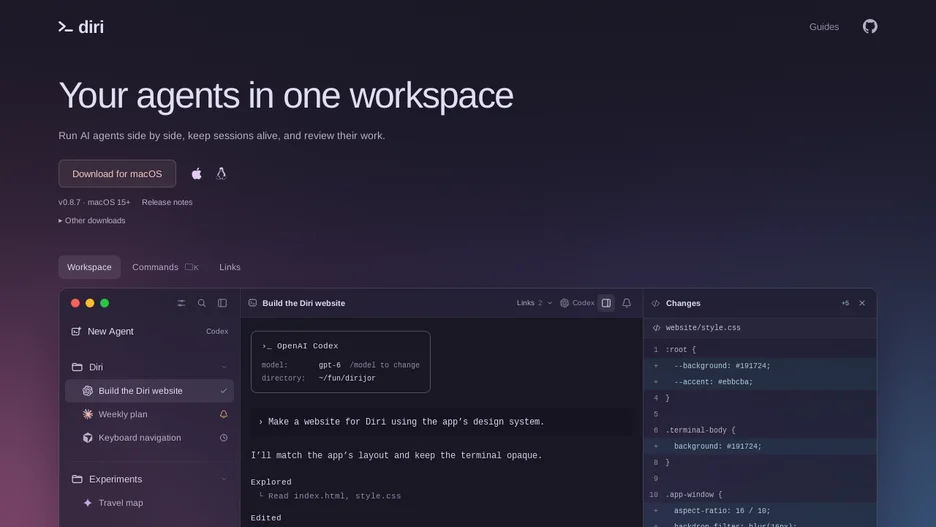Click New Agent in the sidebar
Screen dimensions: 936x527
pyautogui.click(x=110, y=331)
